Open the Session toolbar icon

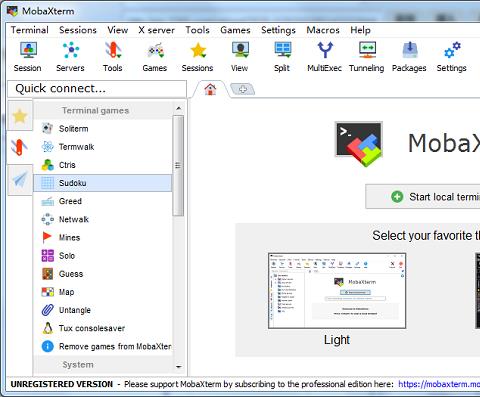tap(28, 57)
